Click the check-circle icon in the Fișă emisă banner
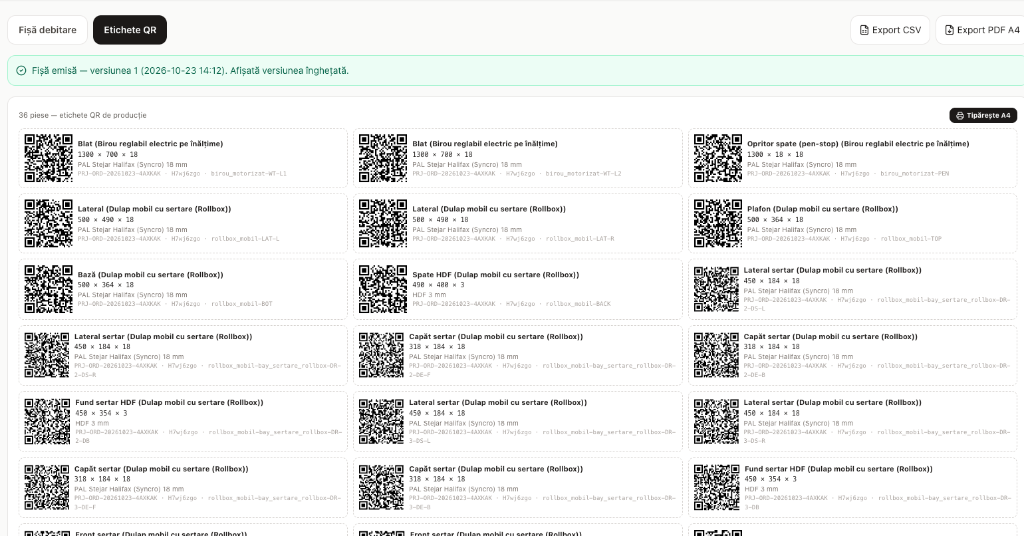The height and width of the screenshot is (536, 1024). click(21, 71)
